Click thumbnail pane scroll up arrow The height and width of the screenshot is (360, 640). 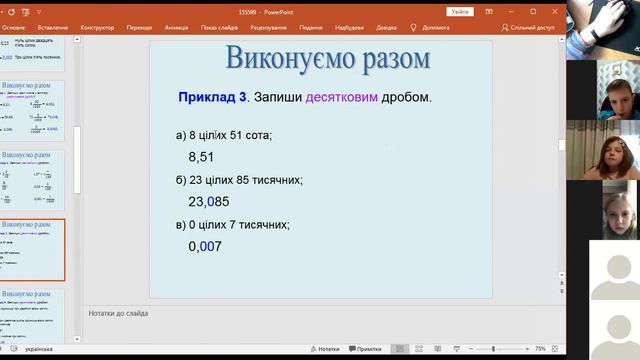tap(77, 40)
